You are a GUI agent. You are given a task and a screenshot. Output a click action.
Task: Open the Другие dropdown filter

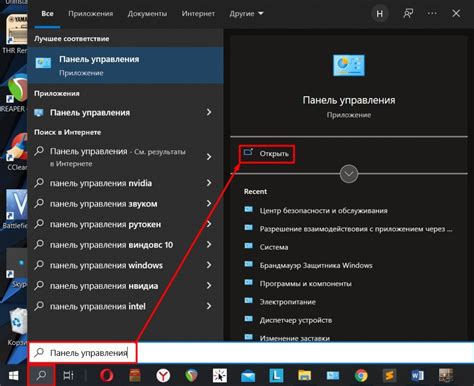246,14
